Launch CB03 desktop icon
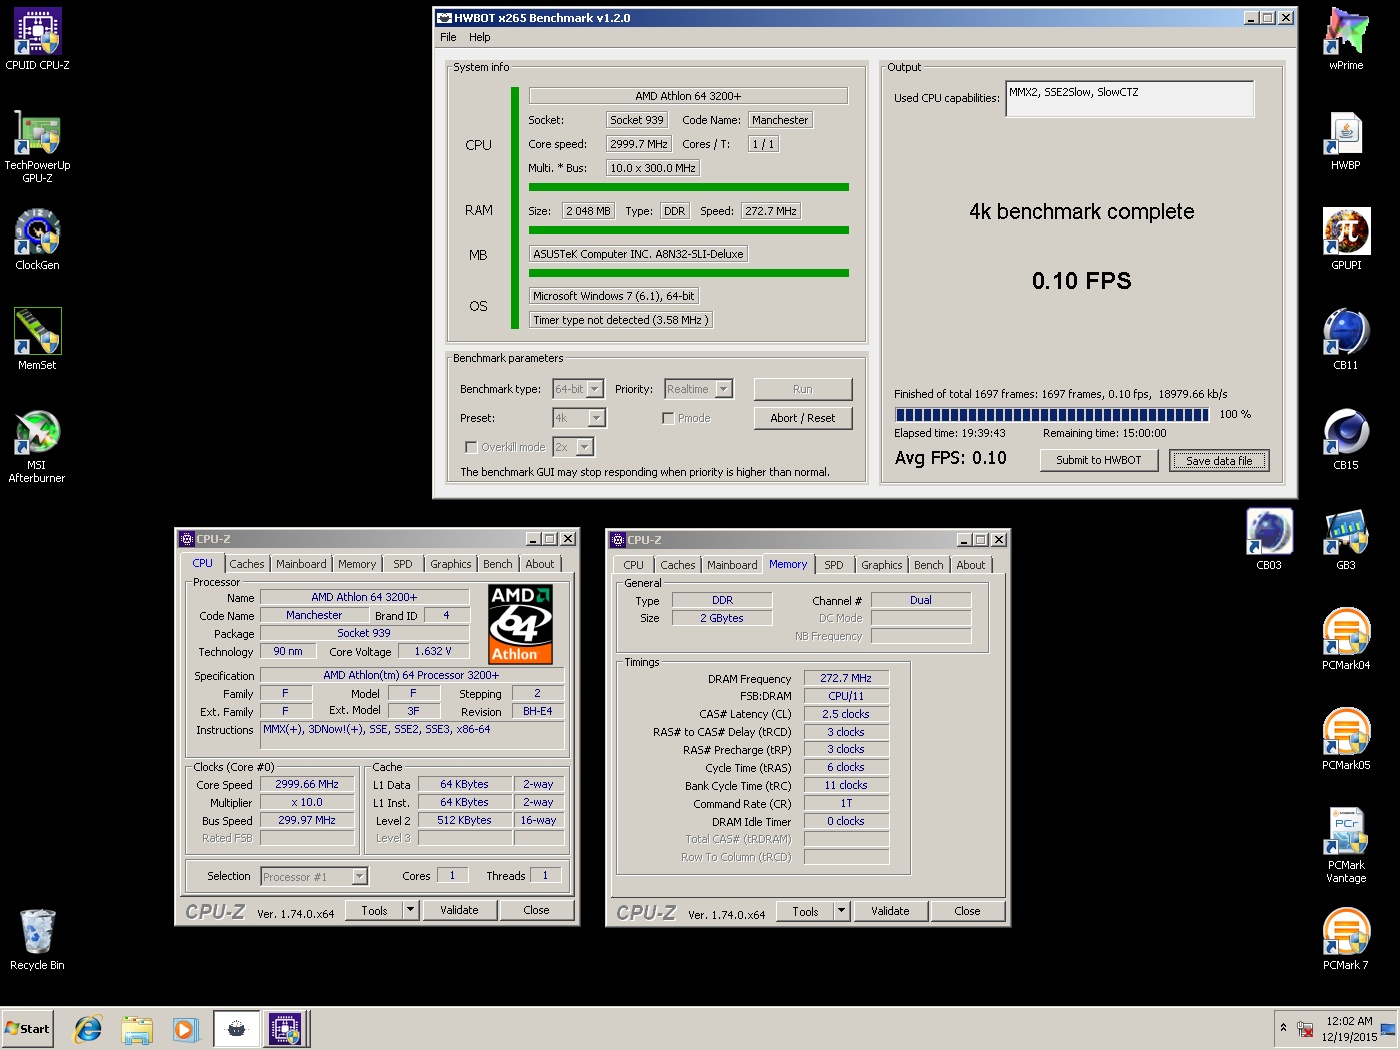This screenshot has height=1050, width=1400. point(1269,540)
